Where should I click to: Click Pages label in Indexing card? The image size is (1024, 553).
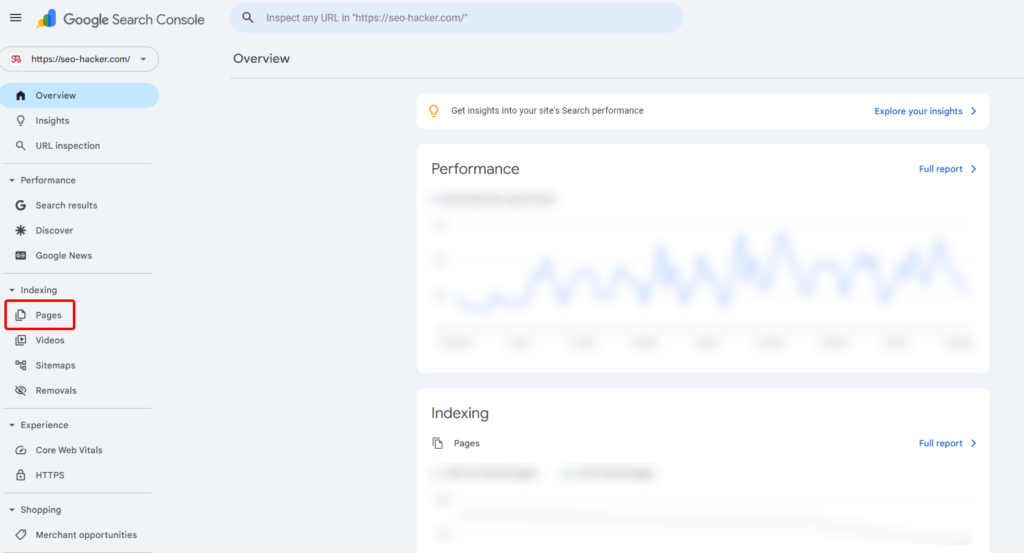pyautogui.click(x=466, y=443)
